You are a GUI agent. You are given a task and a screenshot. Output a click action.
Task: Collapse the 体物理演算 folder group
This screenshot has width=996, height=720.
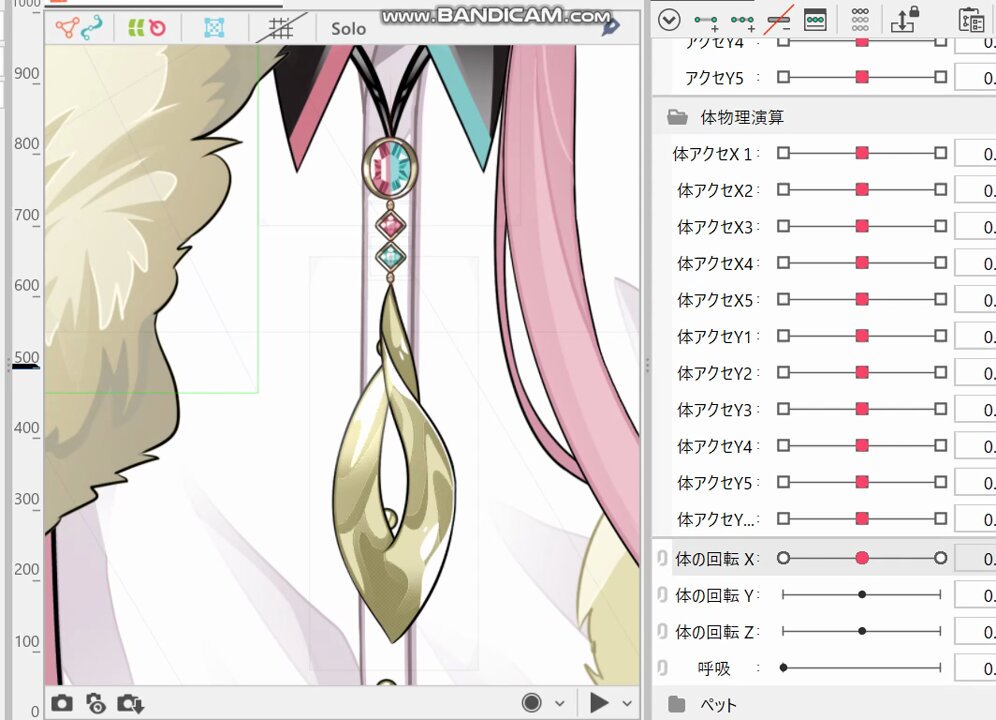[677, 117]
